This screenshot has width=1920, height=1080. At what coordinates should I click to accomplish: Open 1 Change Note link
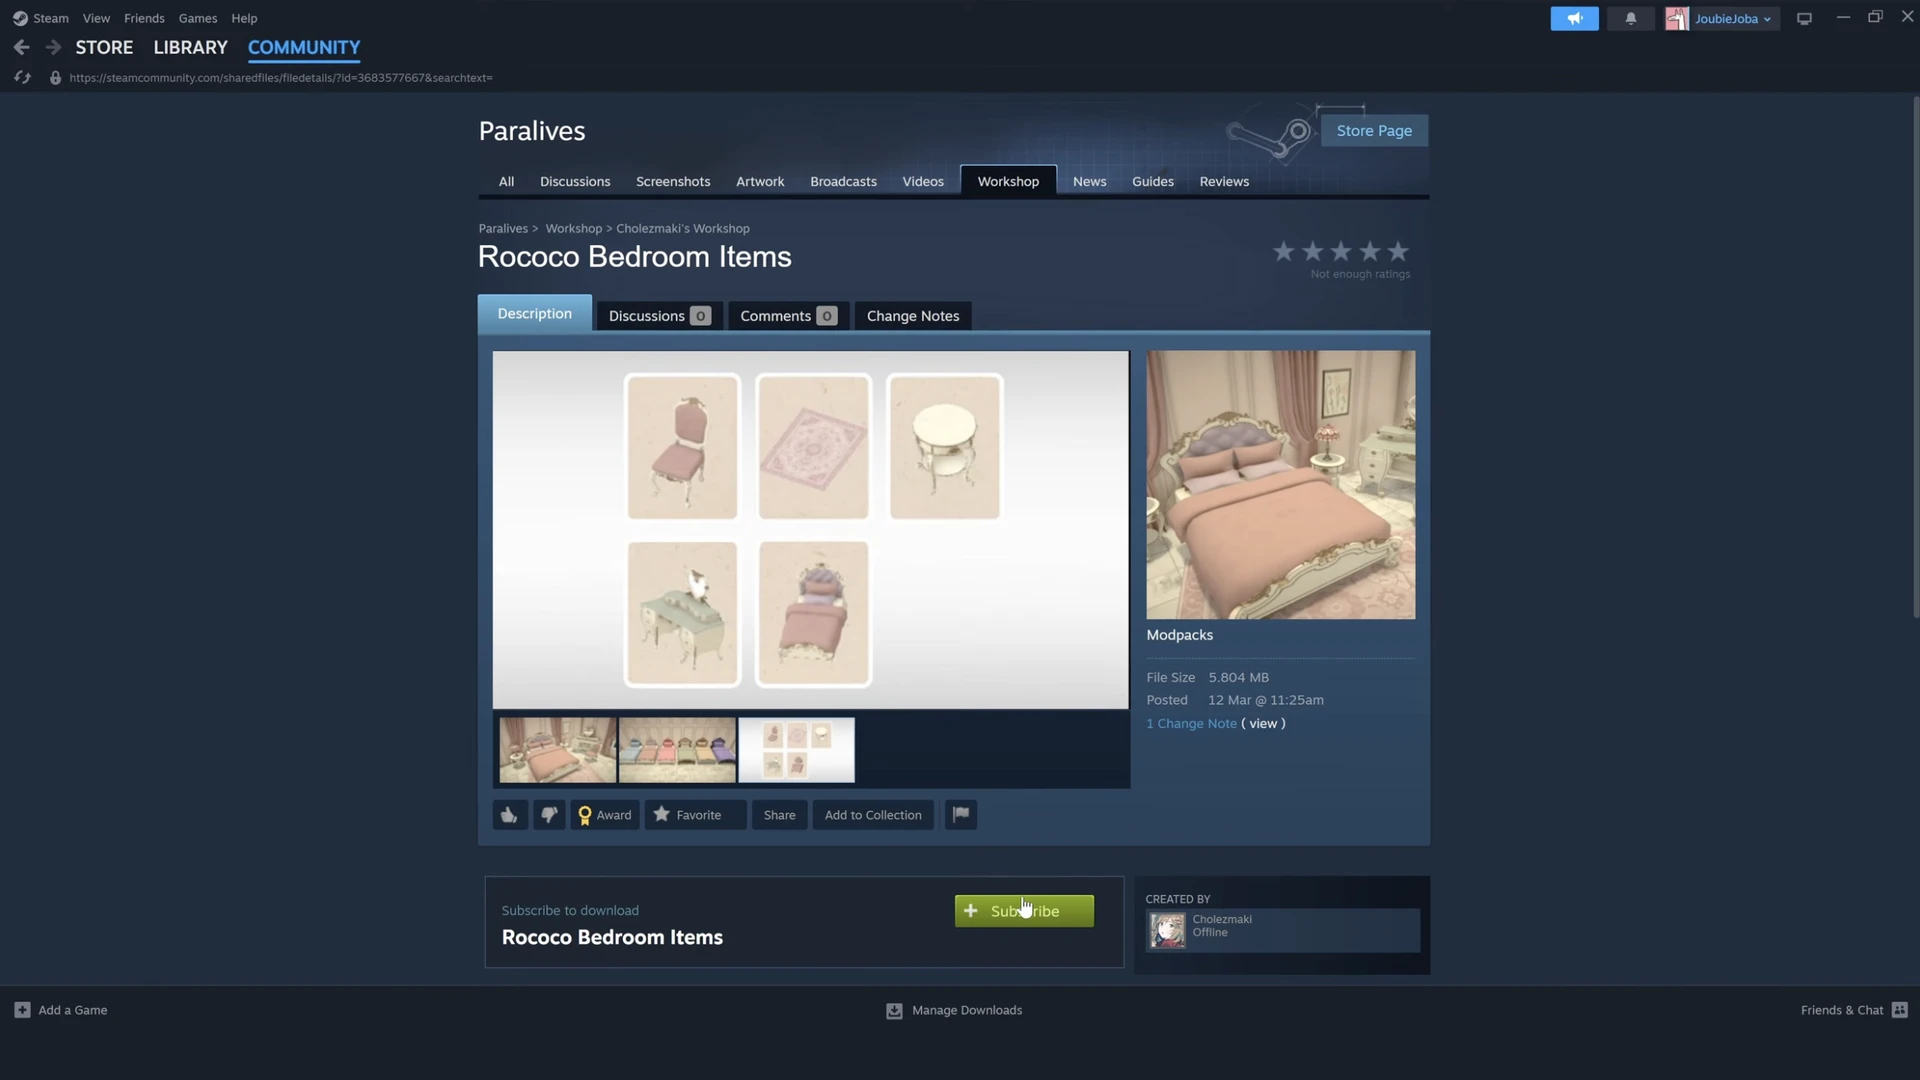click(x=1191, y=723)
